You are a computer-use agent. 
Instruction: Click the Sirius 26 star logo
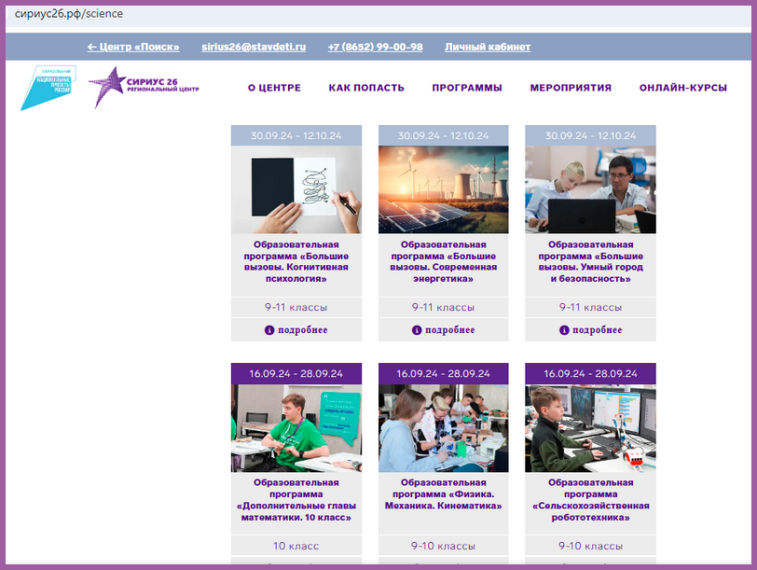click(144, 87)
